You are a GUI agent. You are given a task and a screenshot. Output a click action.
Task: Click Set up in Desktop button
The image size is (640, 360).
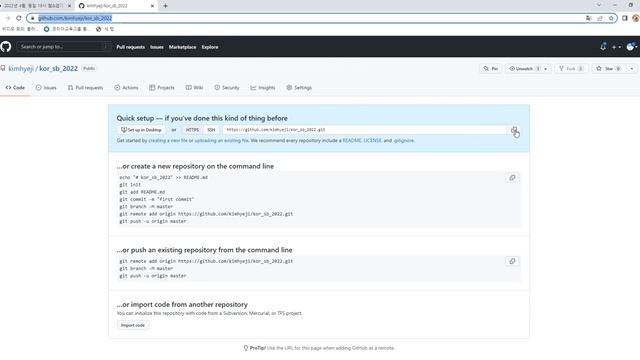pyautogui.click(x=141, y=130)
